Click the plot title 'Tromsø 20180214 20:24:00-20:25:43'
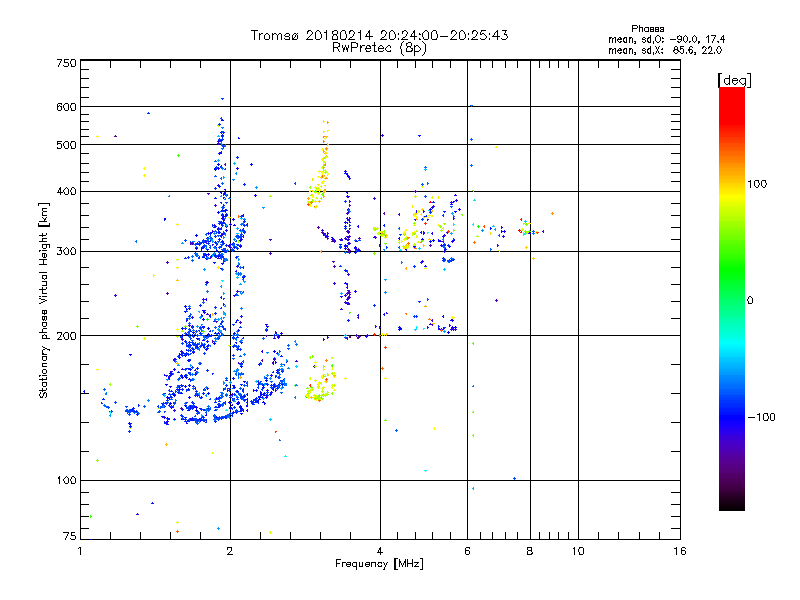Image resolution: width=800 pixels, height=600 pixels. pos(379,35)
